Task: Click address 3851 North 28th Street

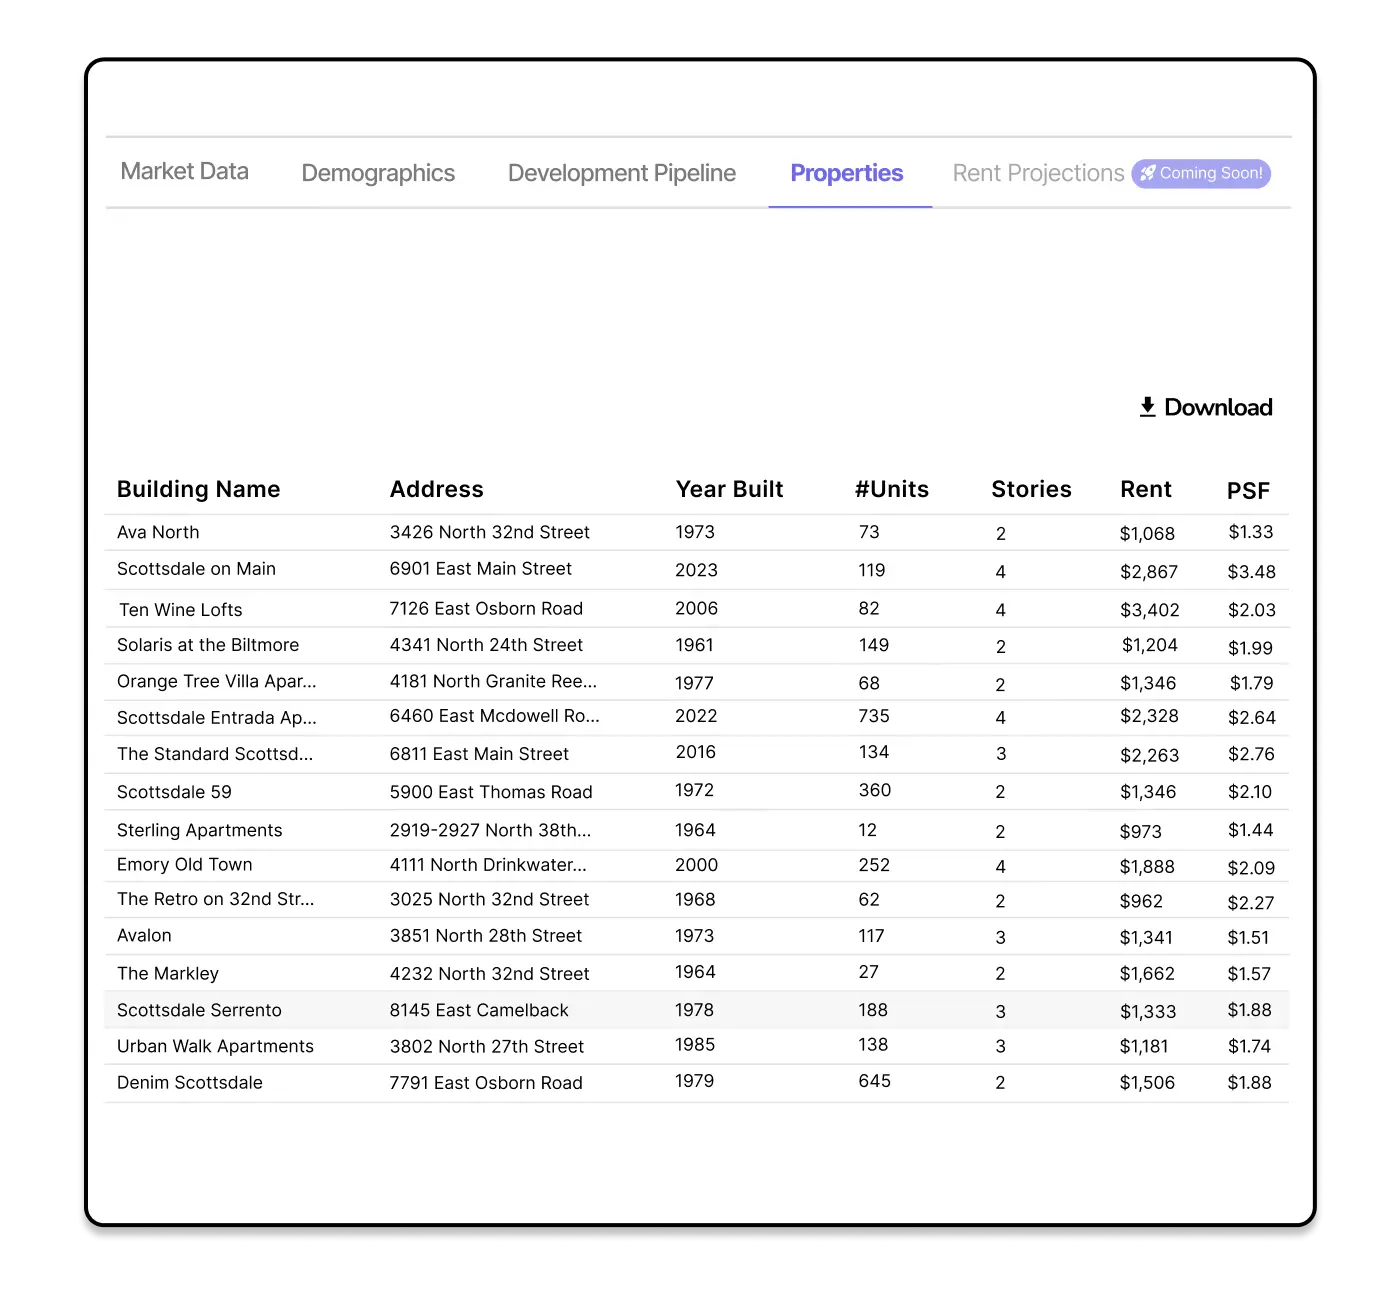Action: (x=486, y=936)
